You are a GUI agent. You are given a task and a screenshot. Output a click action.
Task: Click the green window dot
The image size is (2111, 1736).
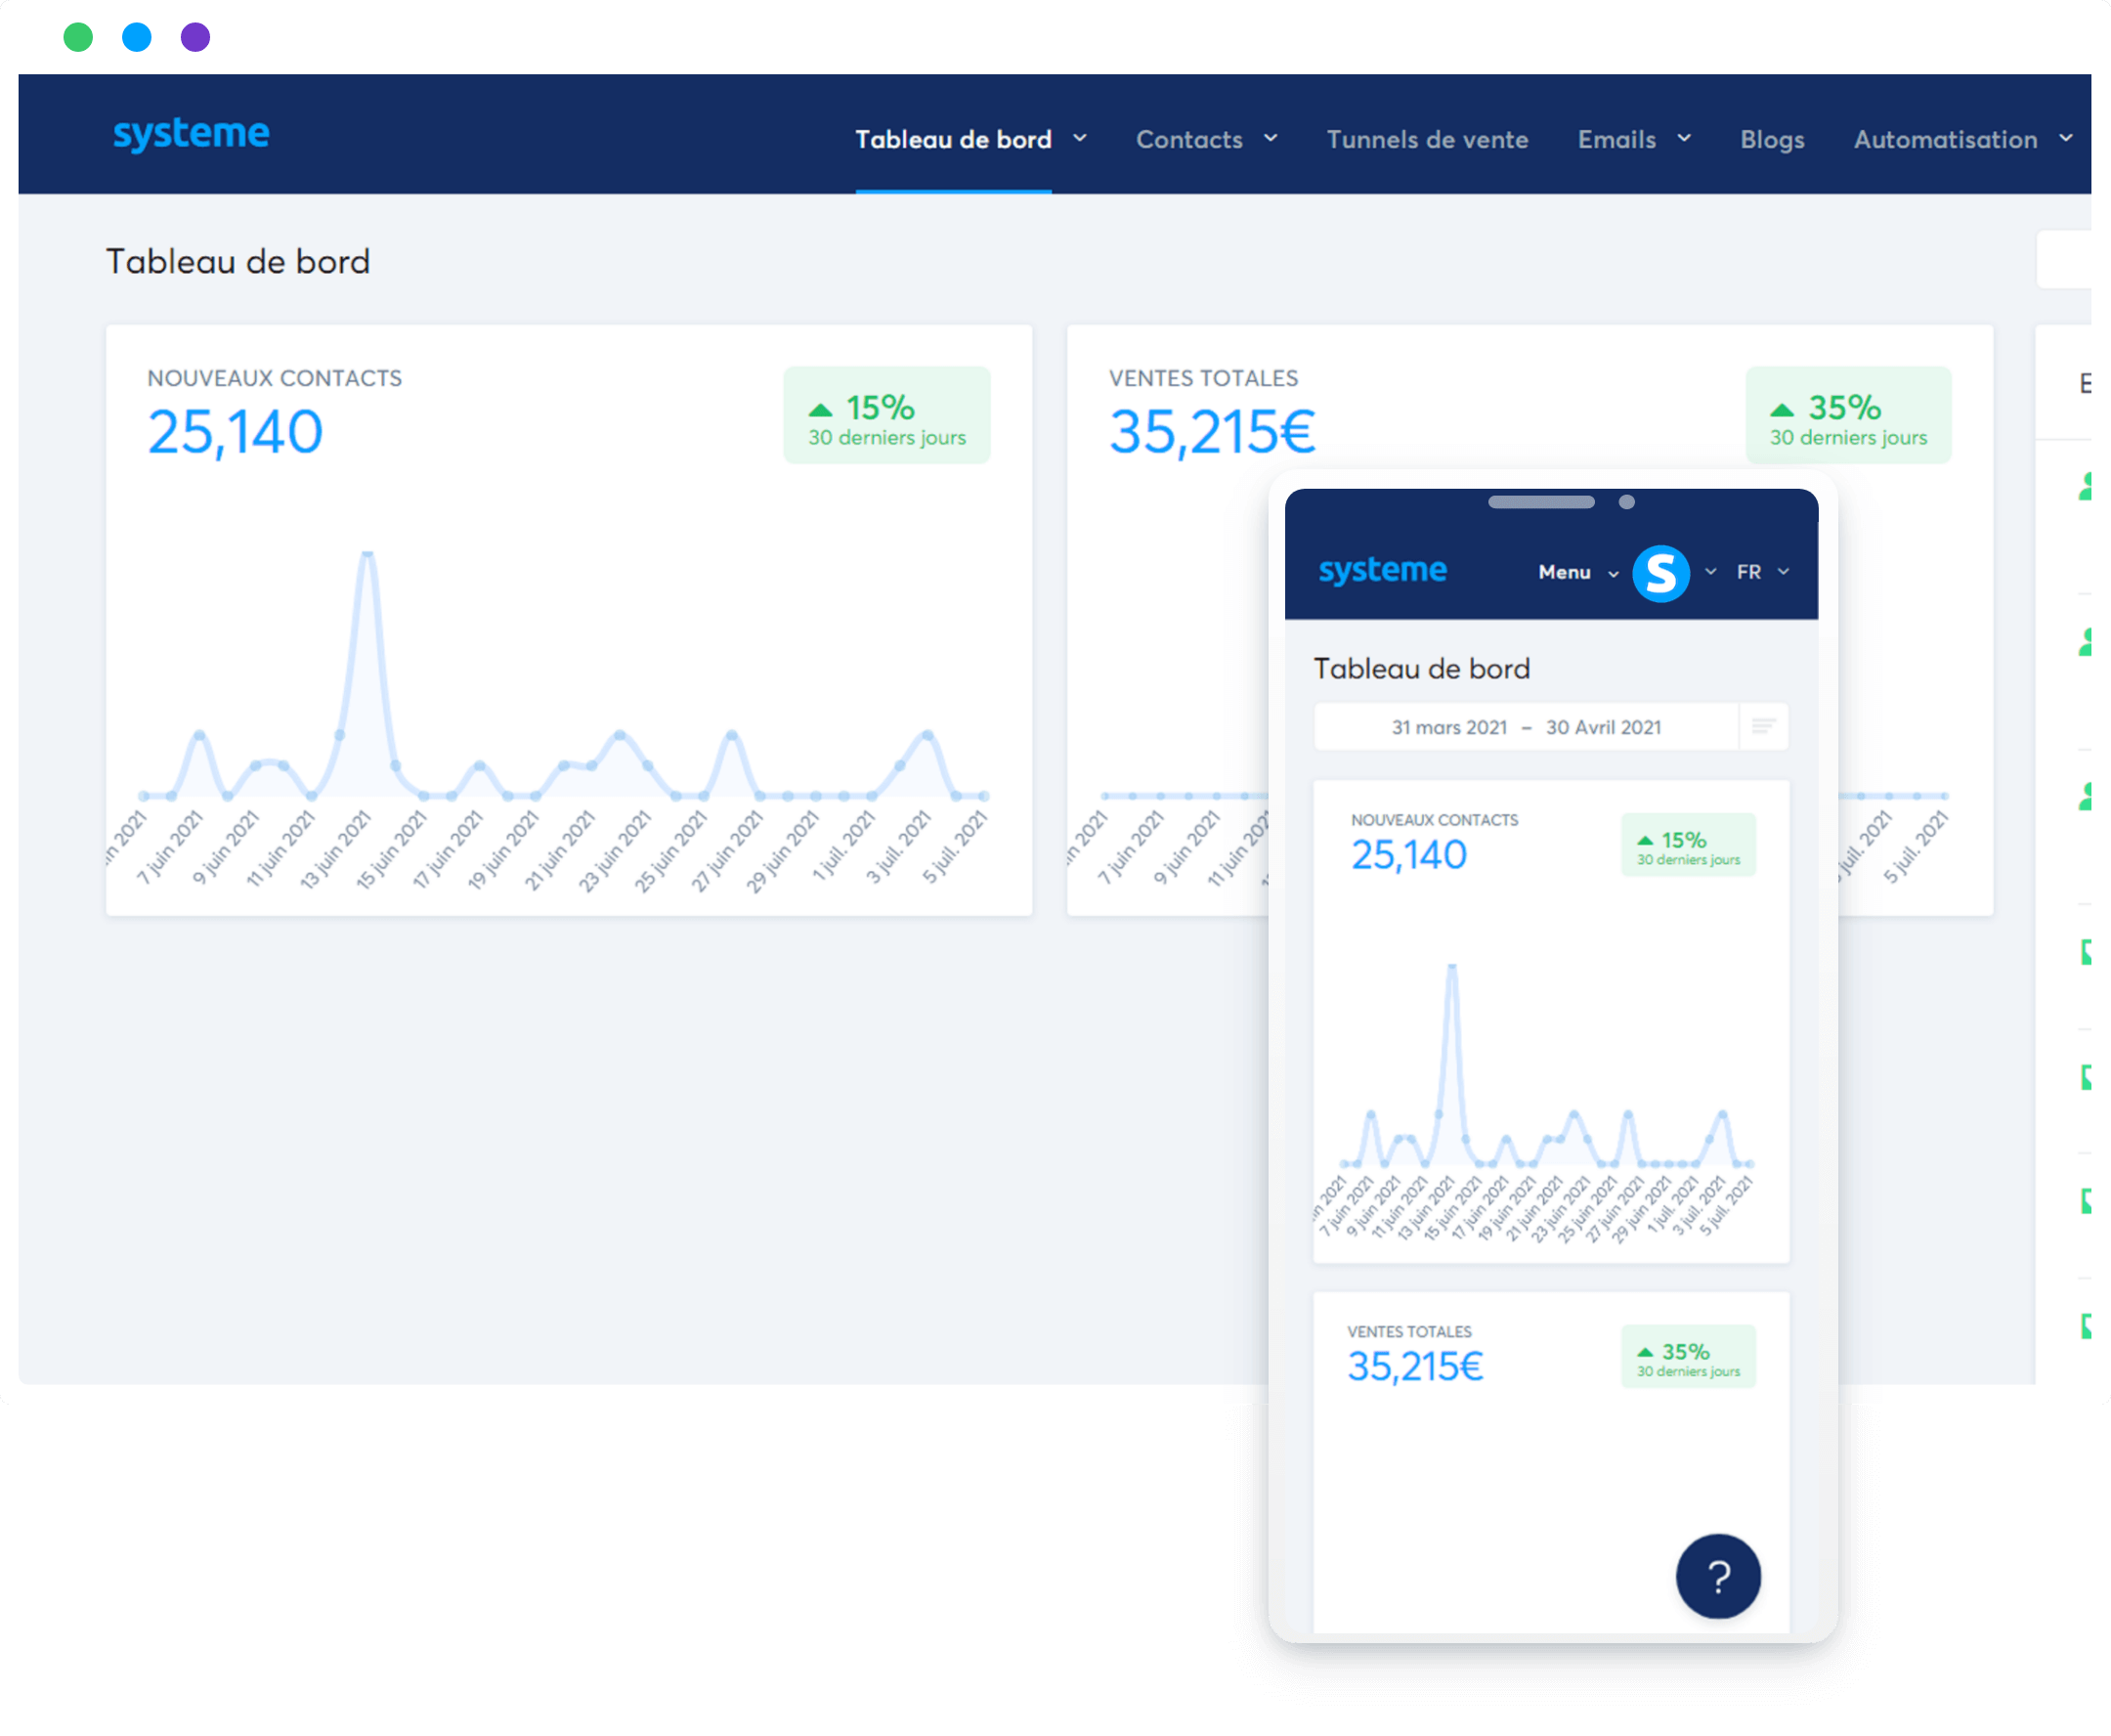point(78,38)
